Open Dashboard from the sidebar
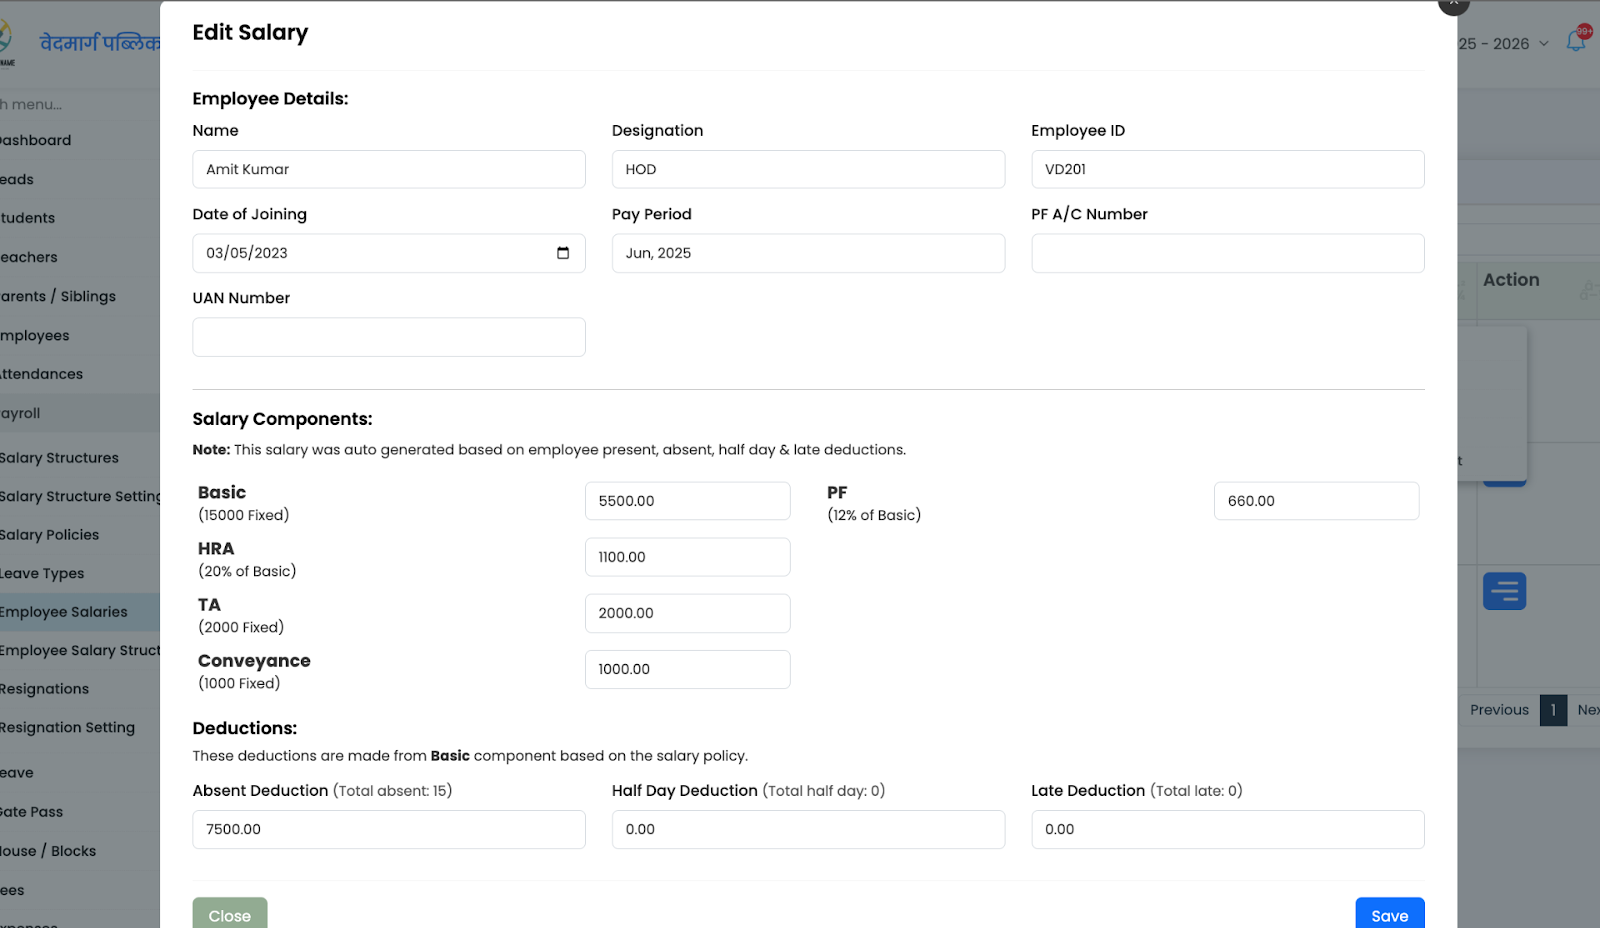 [x=36, y=140]
